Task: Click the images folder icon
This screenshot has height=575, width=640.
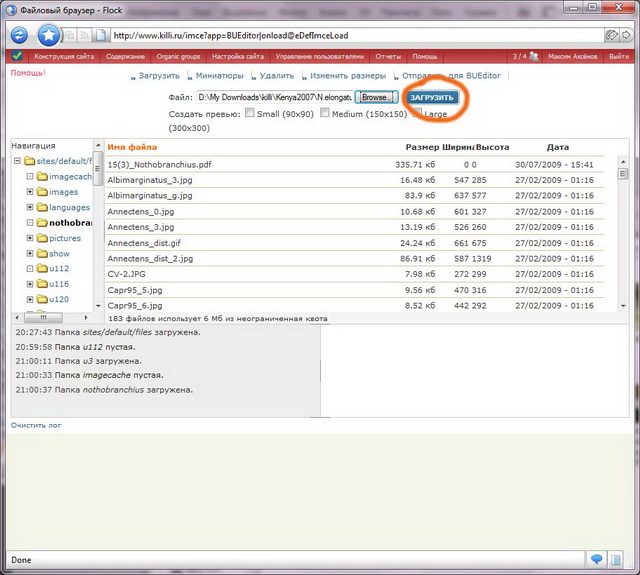Action: pyautogui.click(x=42, y=192)
